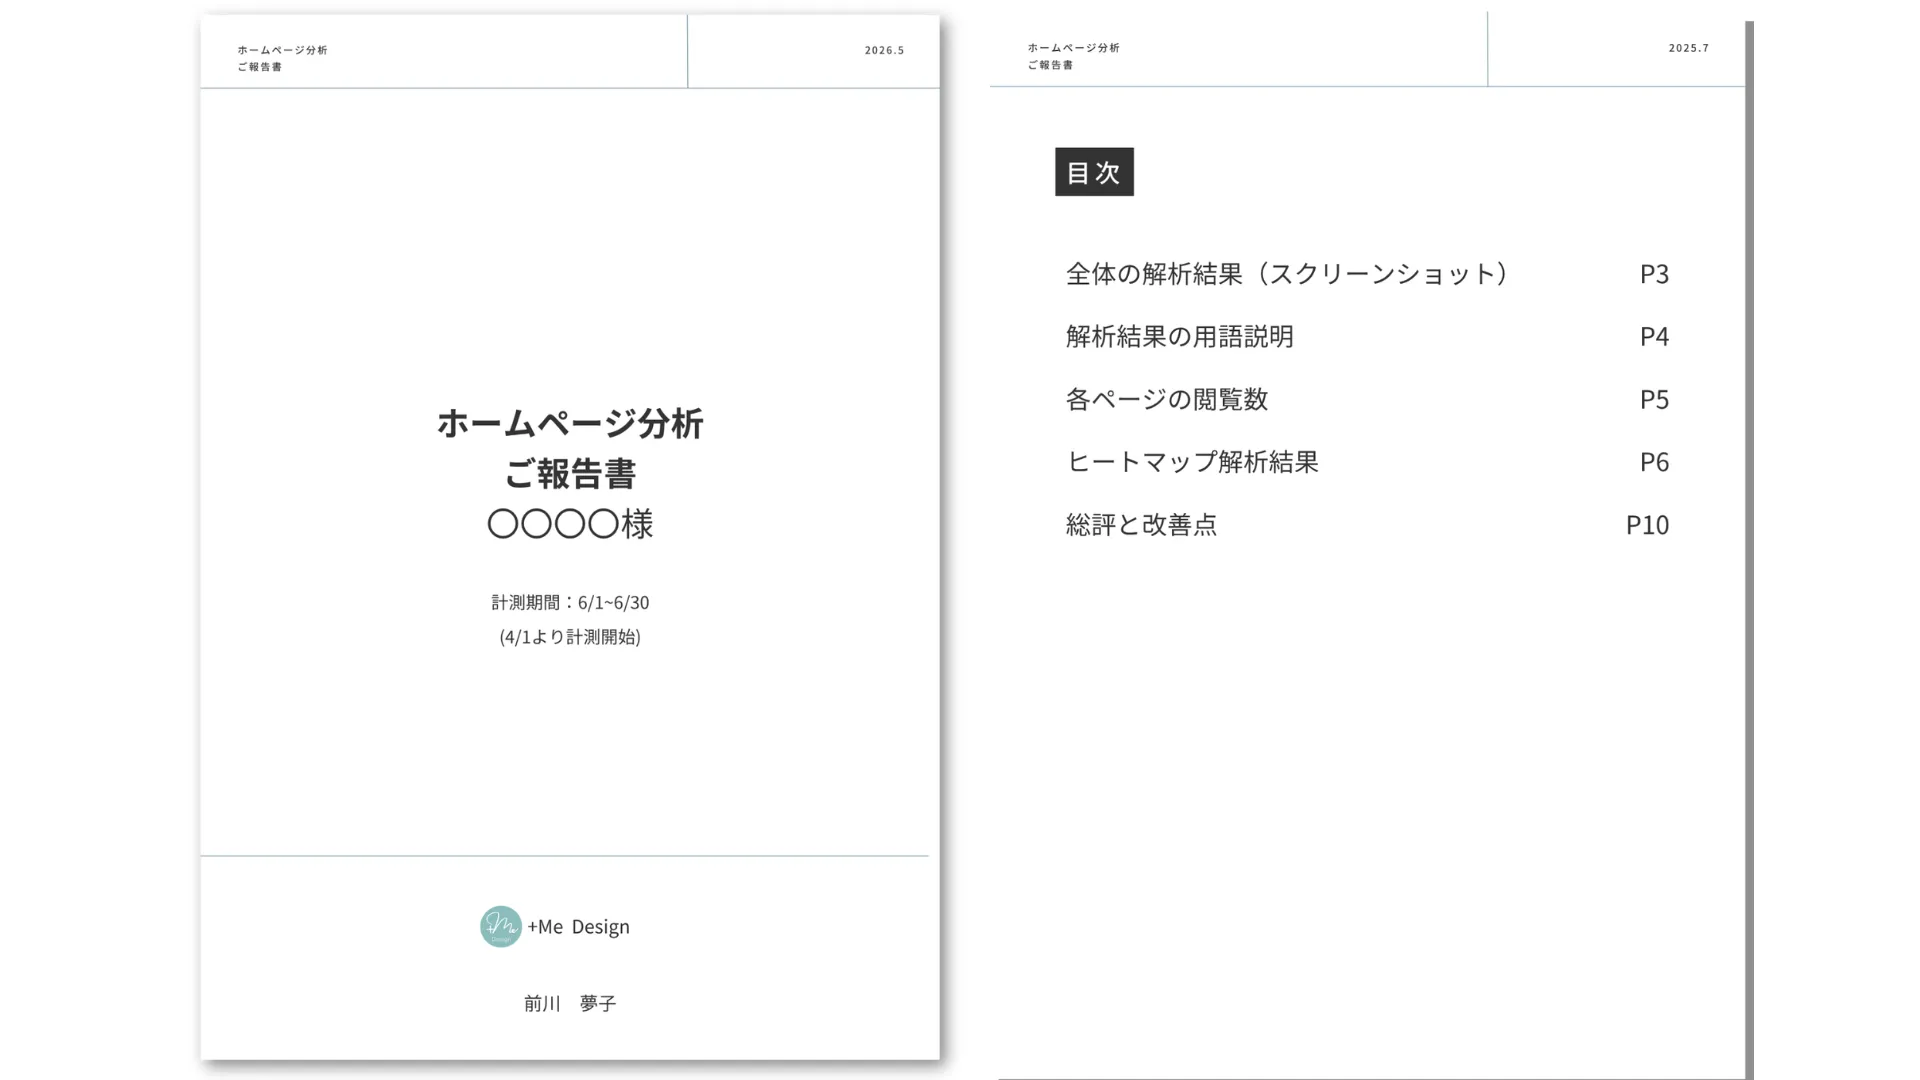Viewport: 1920px width, 1080px height.
Task: Click the note '(4/1より計測開始)'
Action: [570, 637]
